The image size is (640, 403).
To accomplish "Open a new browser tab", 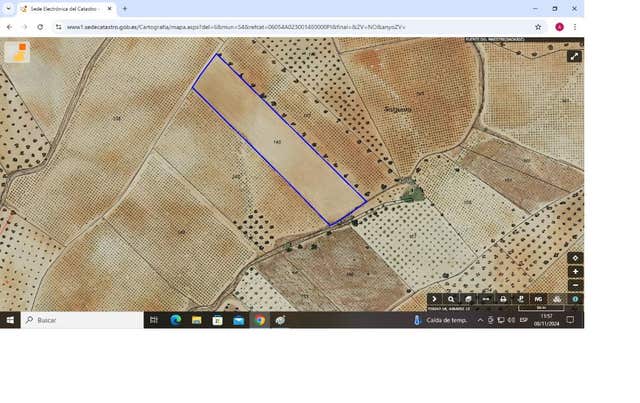I will (125, 8).
